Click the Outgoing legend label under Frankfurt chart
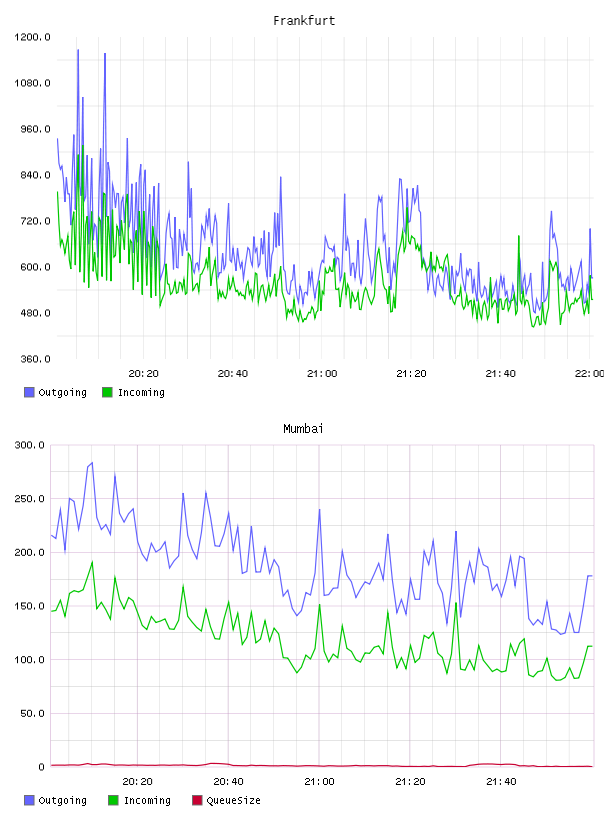 point(62,392)
